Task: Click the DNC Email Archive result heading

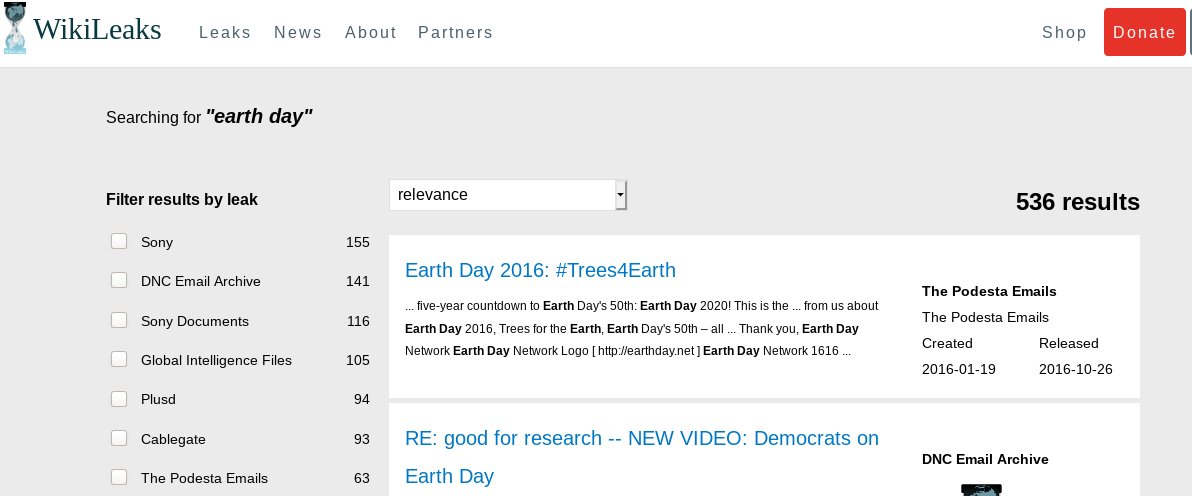Action: 985,459
